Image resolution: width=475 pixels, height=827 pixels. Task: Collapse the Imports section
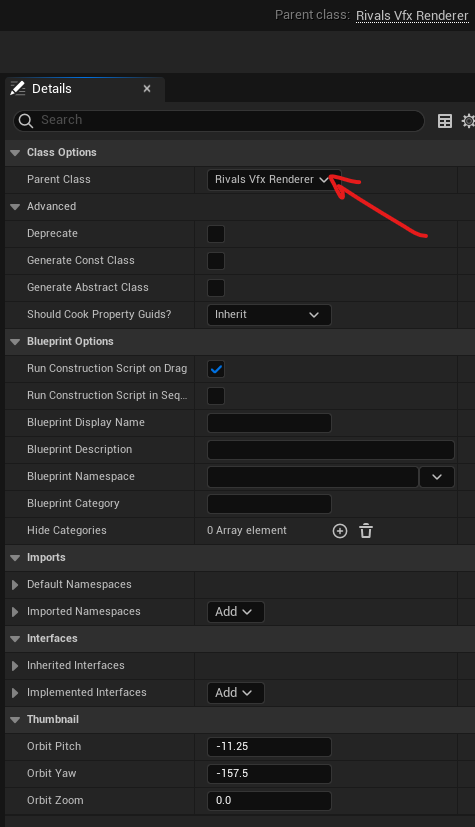point(15,557)
